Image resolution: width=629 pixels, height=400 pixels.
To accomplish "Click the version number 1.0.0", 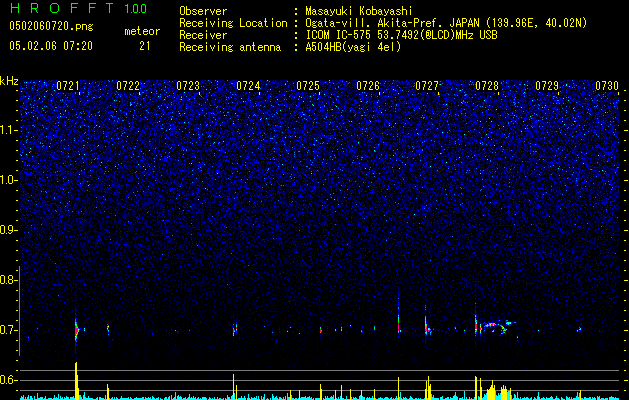I will point(136,9).
